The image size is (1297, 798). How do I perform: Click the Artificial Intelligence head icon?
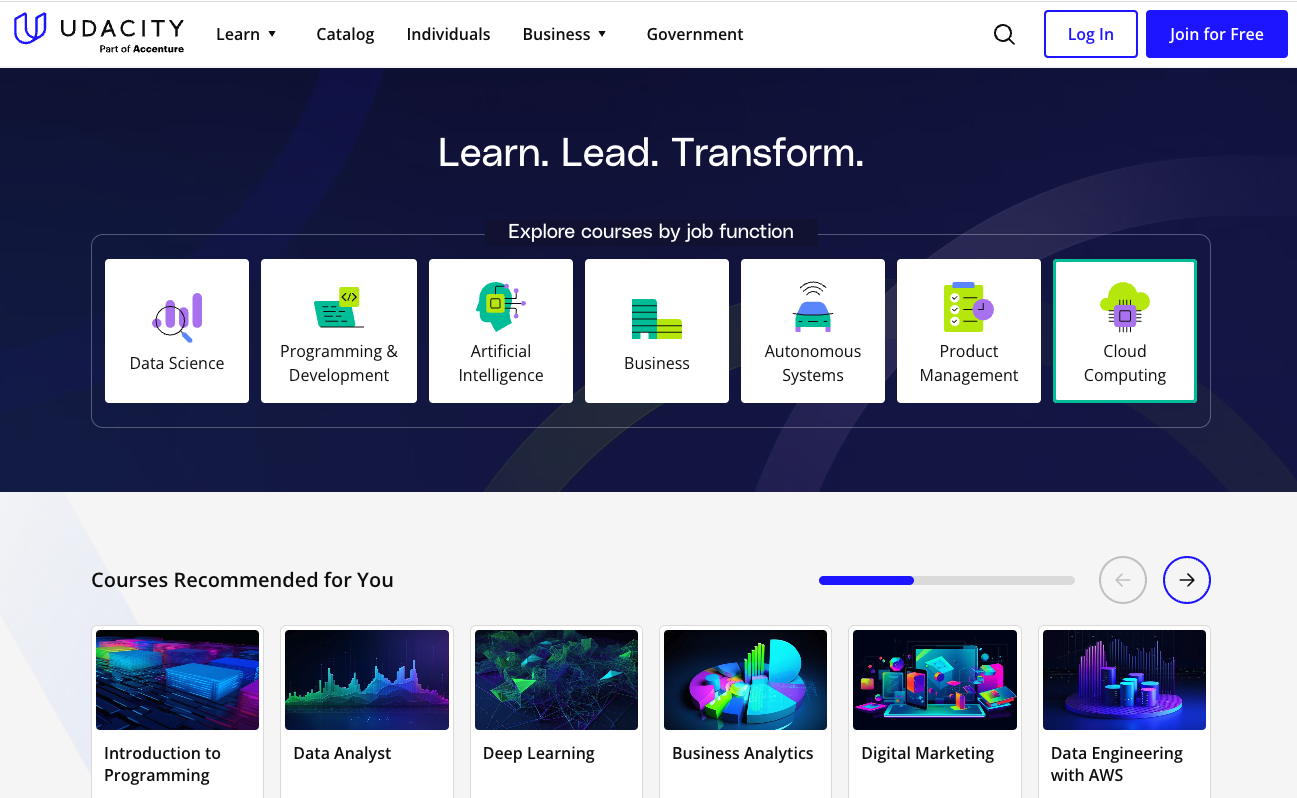[500, 306]
